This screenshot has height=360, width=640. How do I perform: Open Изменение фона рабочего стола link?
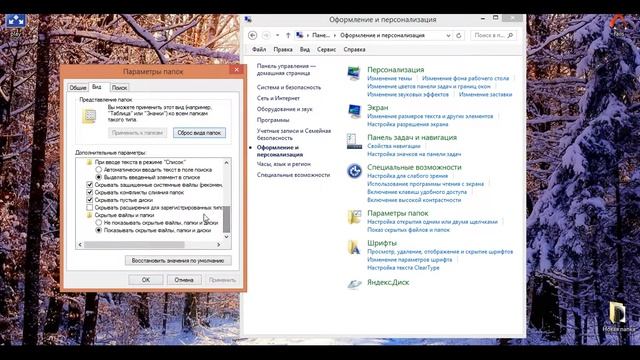[465, 78]
